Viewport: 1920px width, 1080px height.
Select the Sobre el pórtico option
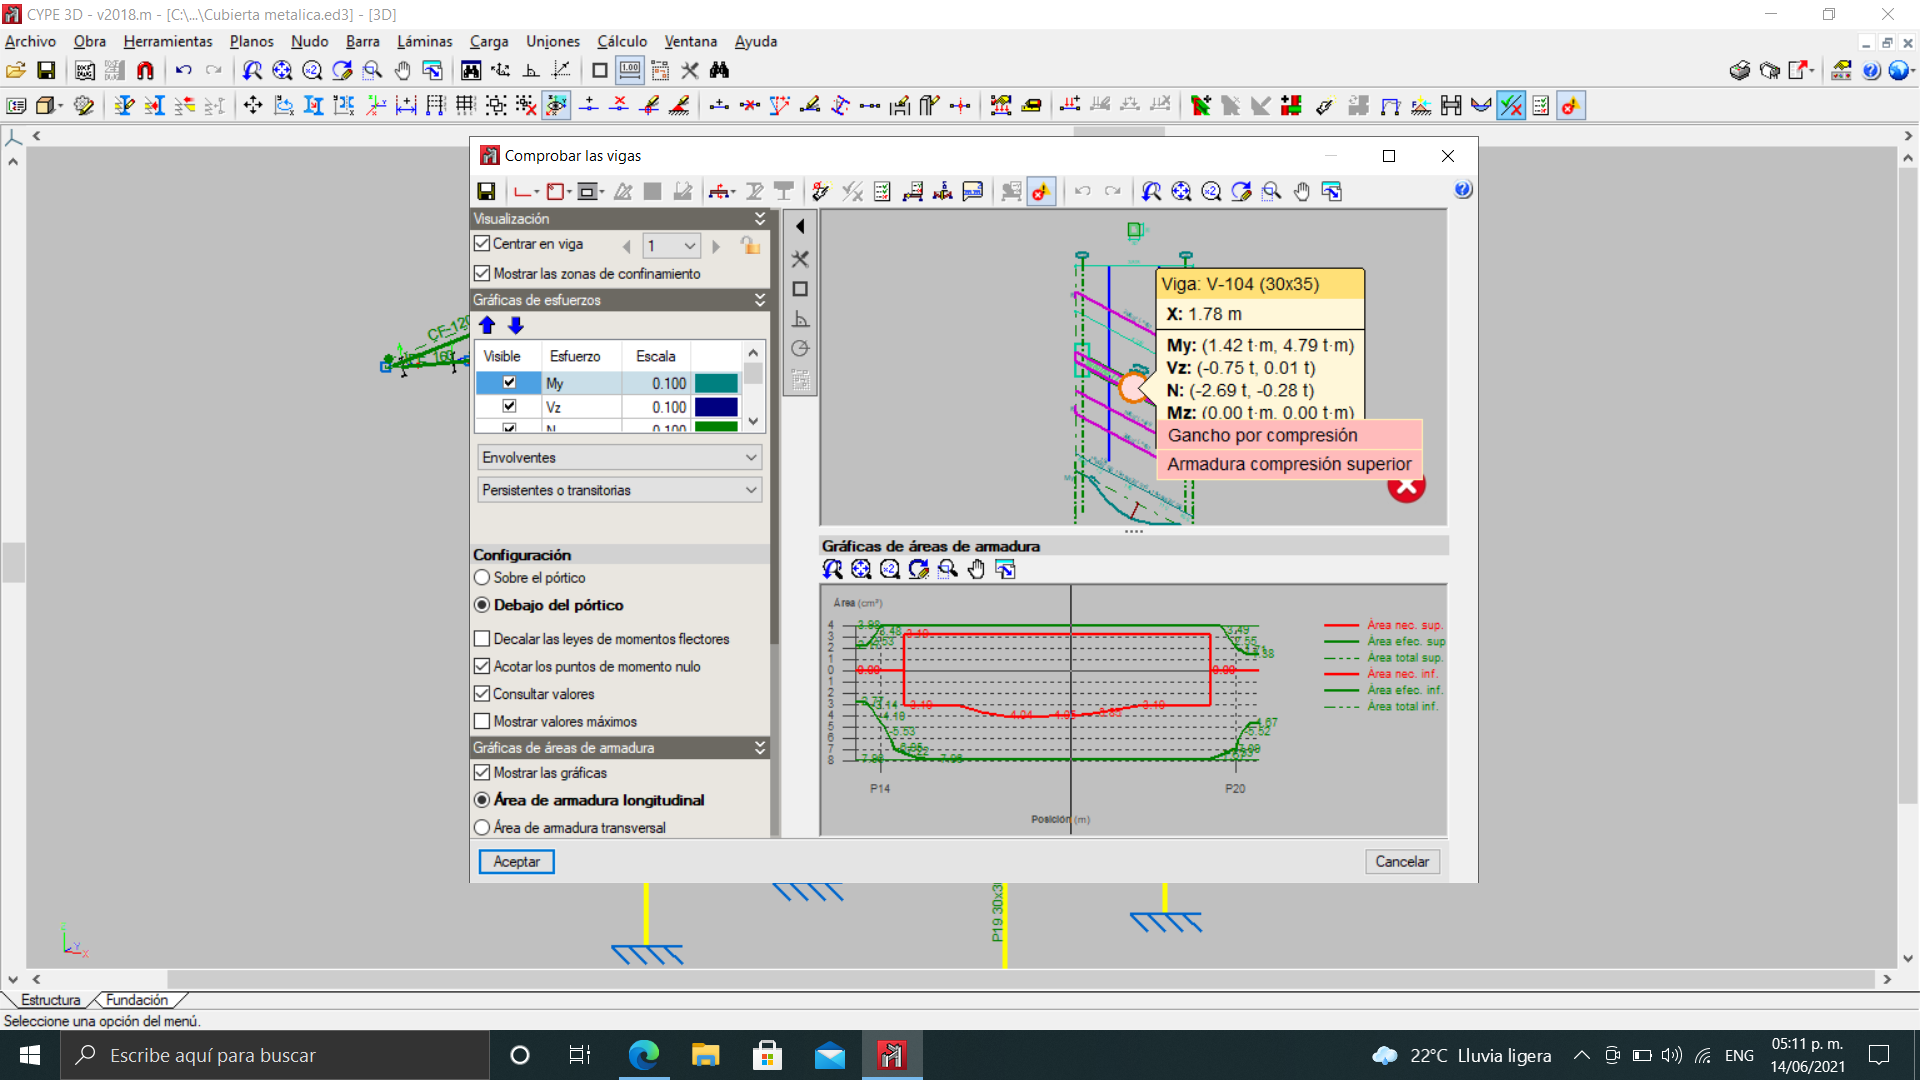coord(482,578)
